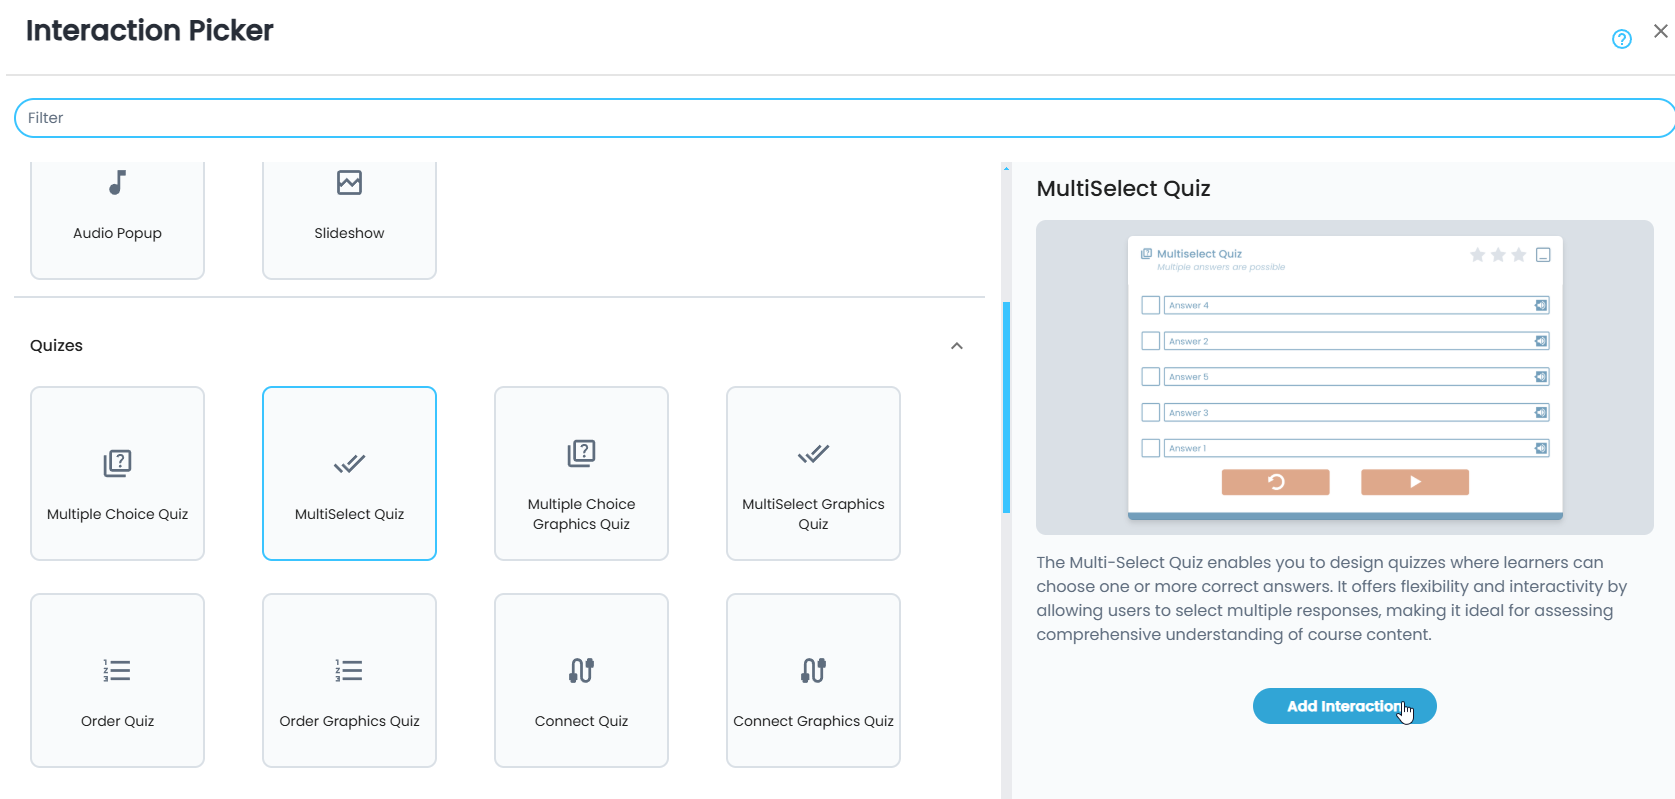Viewport: 1675px width, 799px height.
Task: Pick the Order Quiz numbered list icon
Action: (117, 670)
